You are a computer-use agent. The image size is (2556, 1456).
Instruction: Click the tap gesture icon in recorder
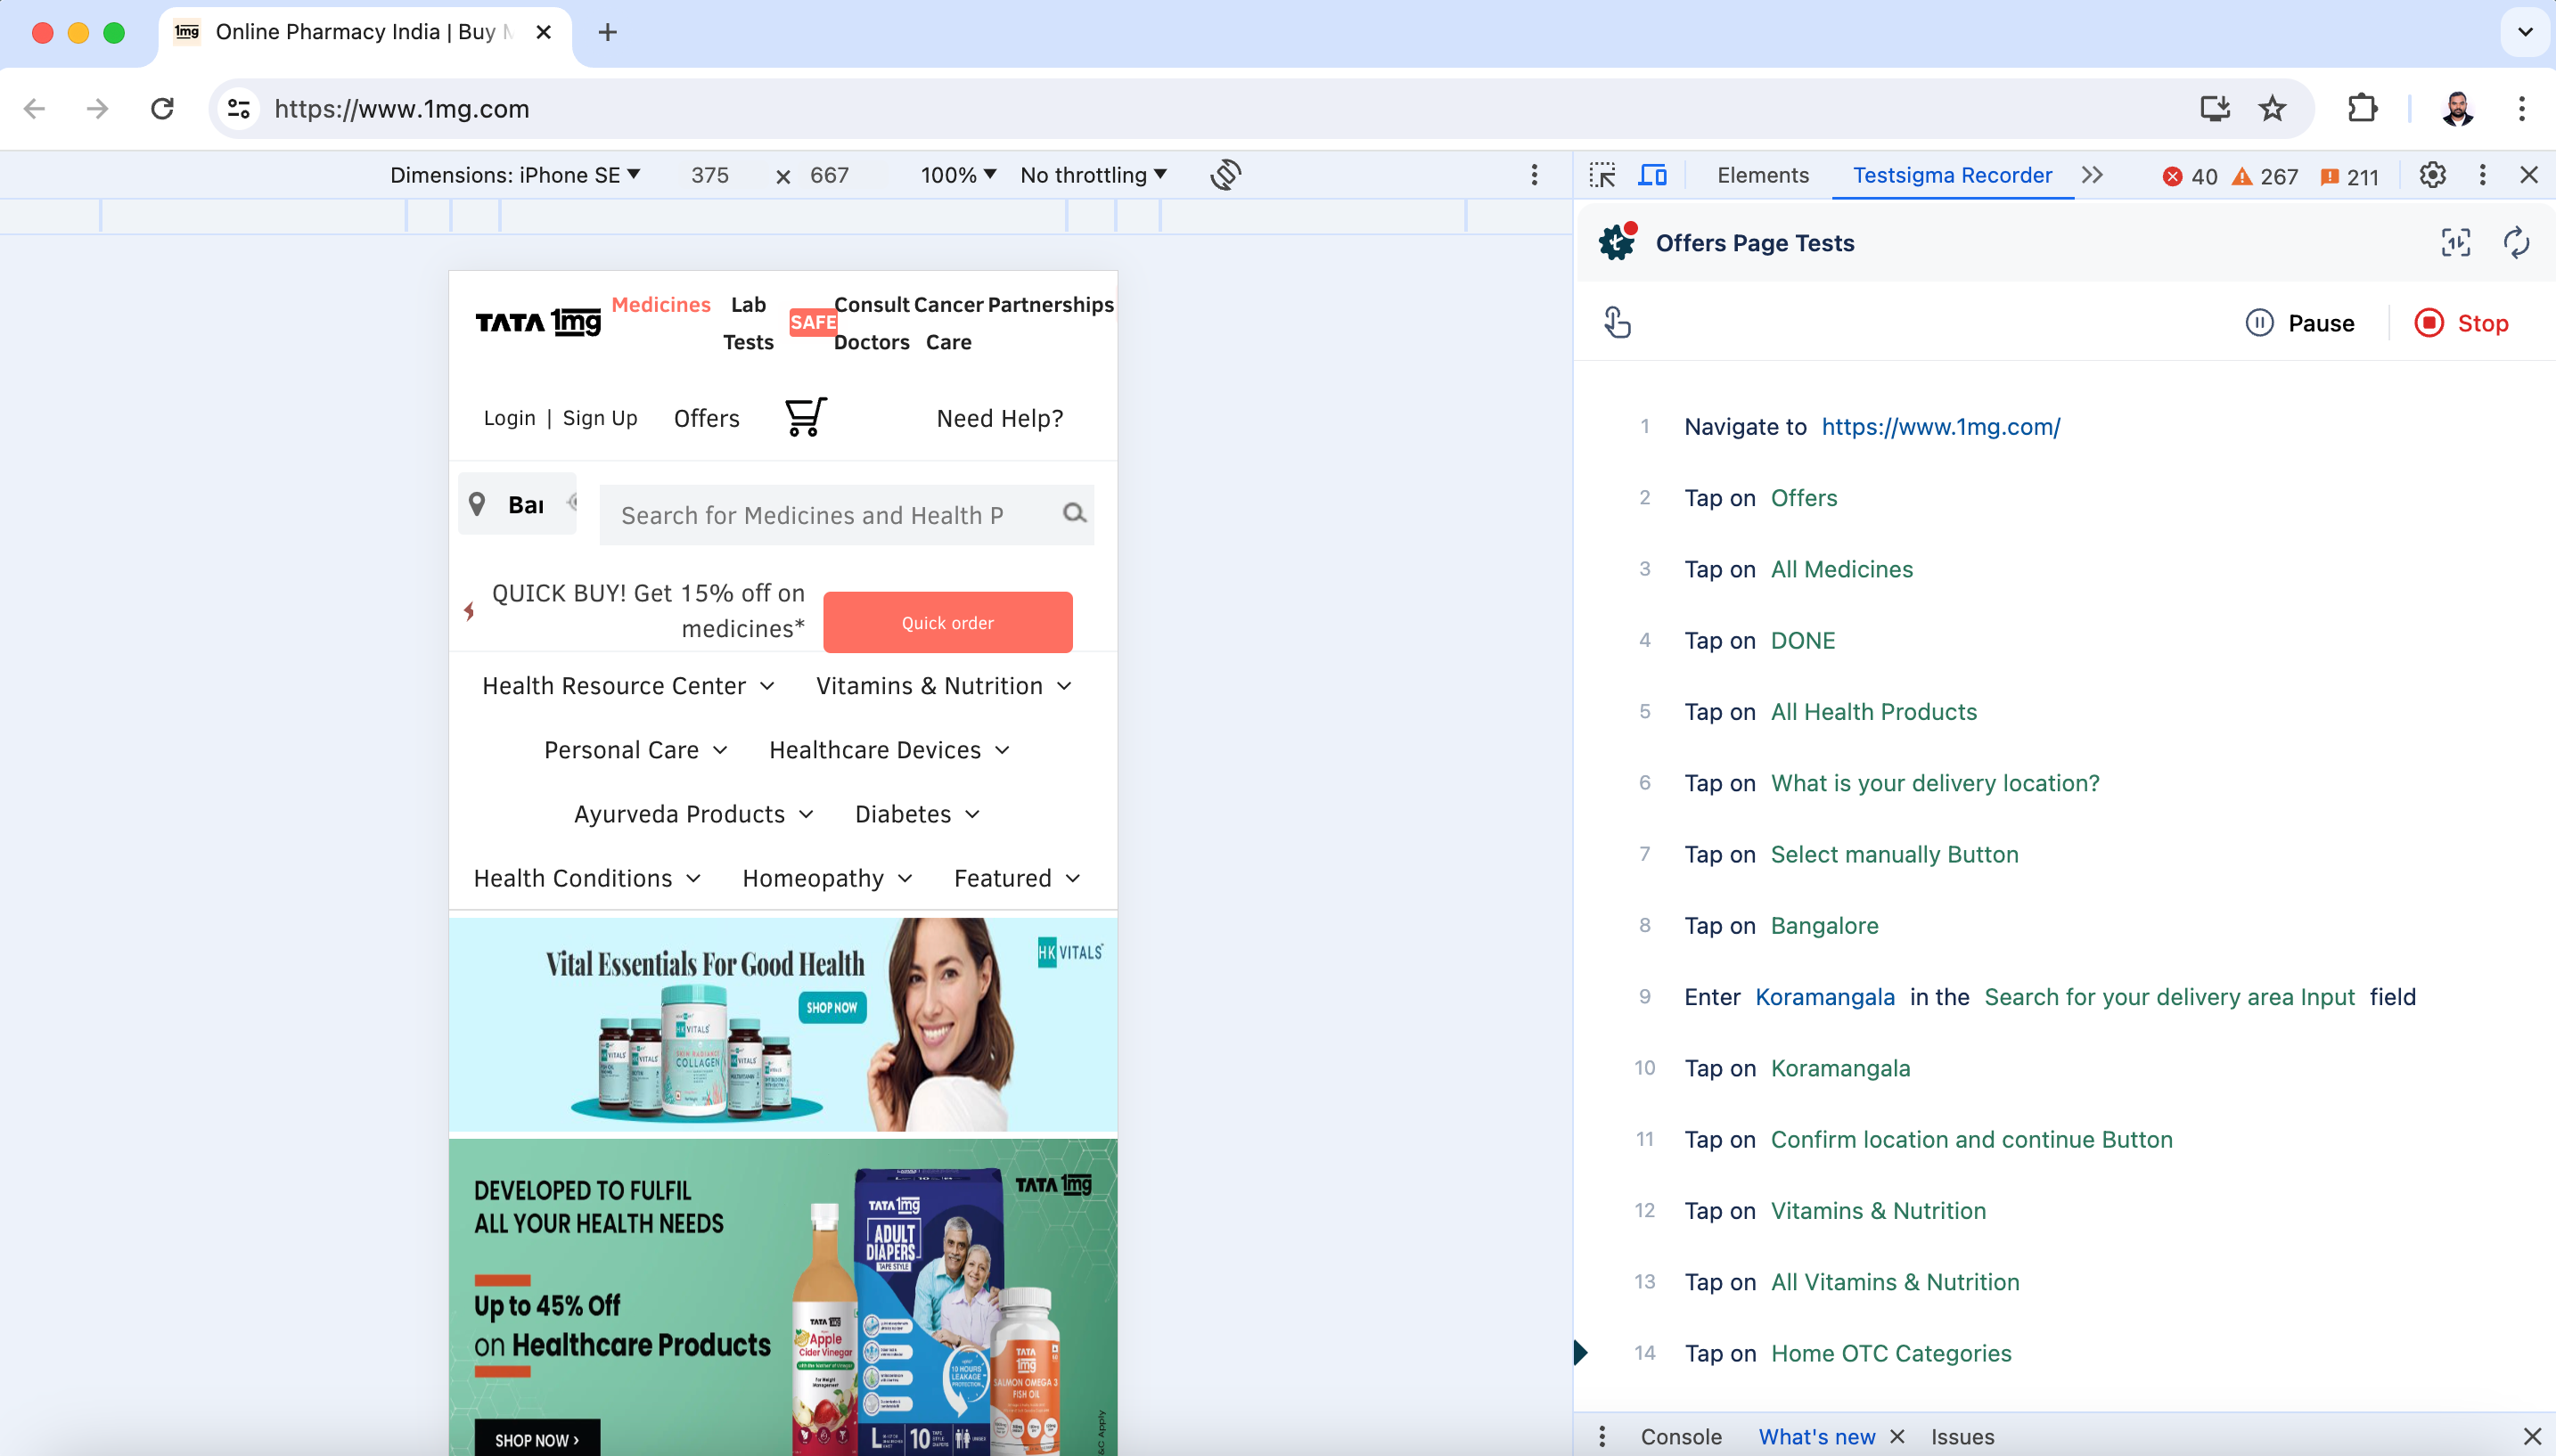pos(1617,322)
